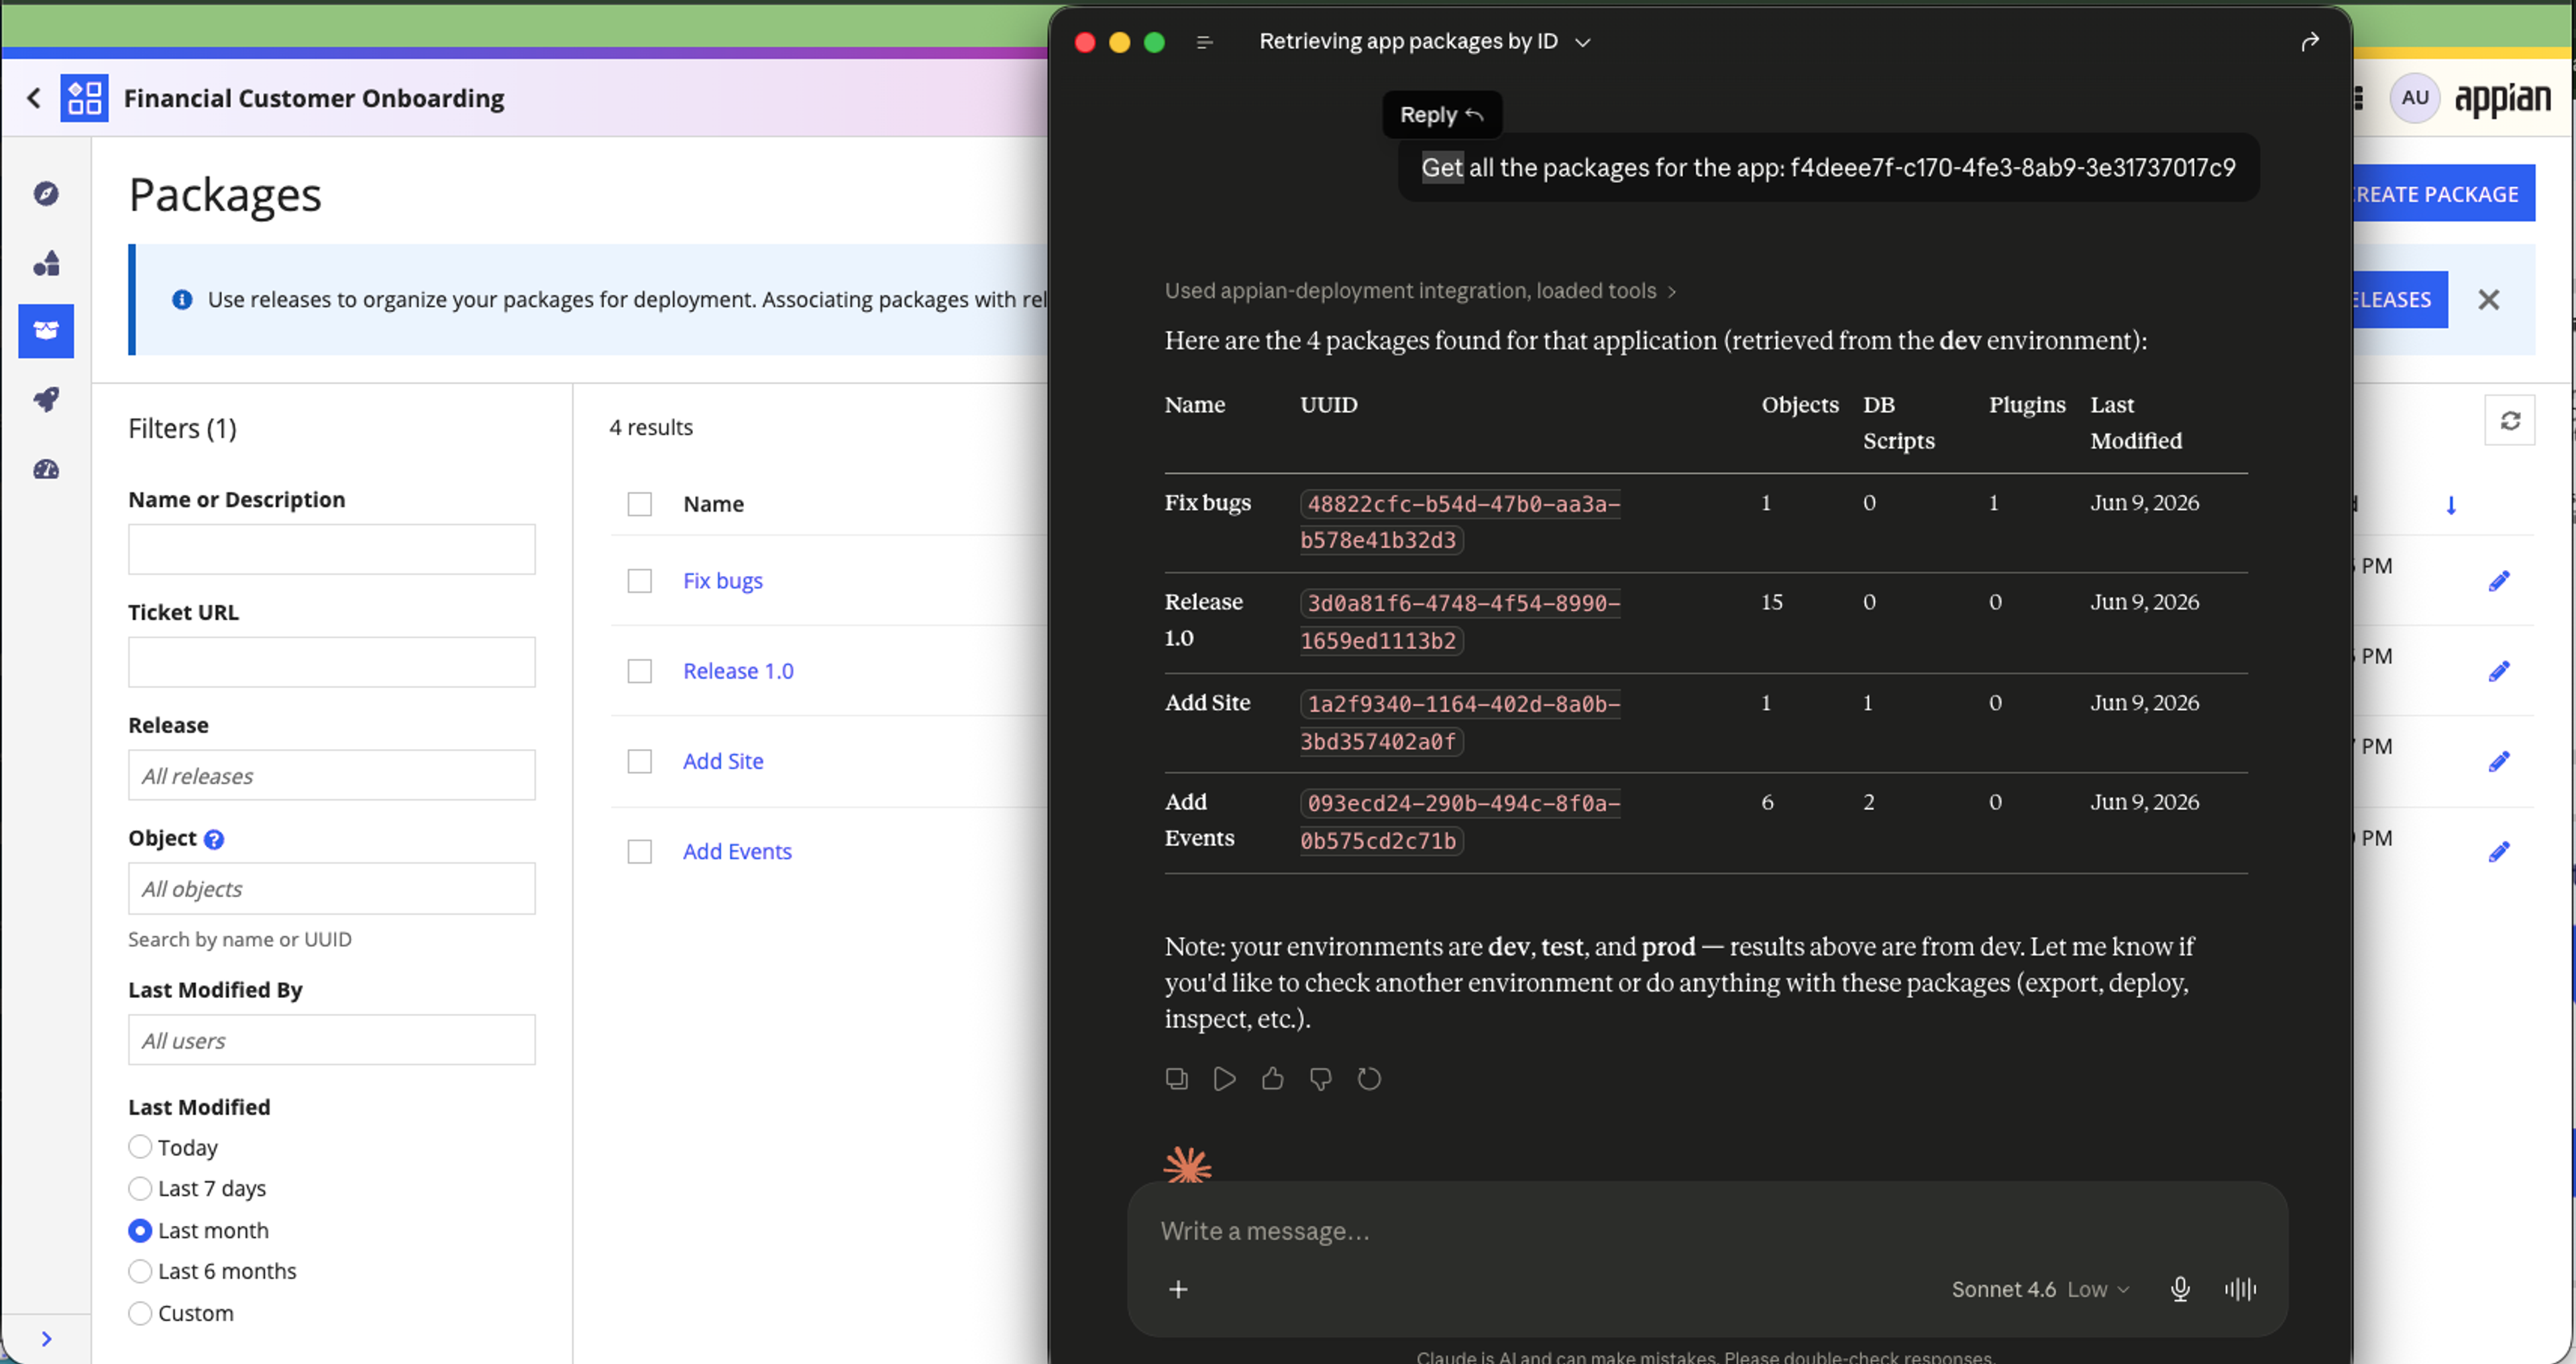Edit the Fix bugs package pencil icon
This screenshot has height=1364, width=2576.
[2499, 581]
